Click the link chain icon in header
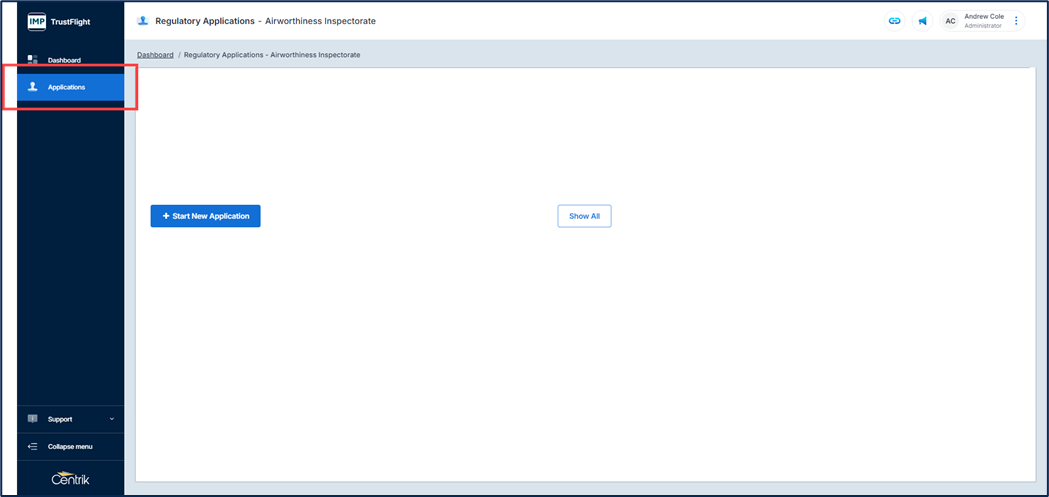 point(894,21)
